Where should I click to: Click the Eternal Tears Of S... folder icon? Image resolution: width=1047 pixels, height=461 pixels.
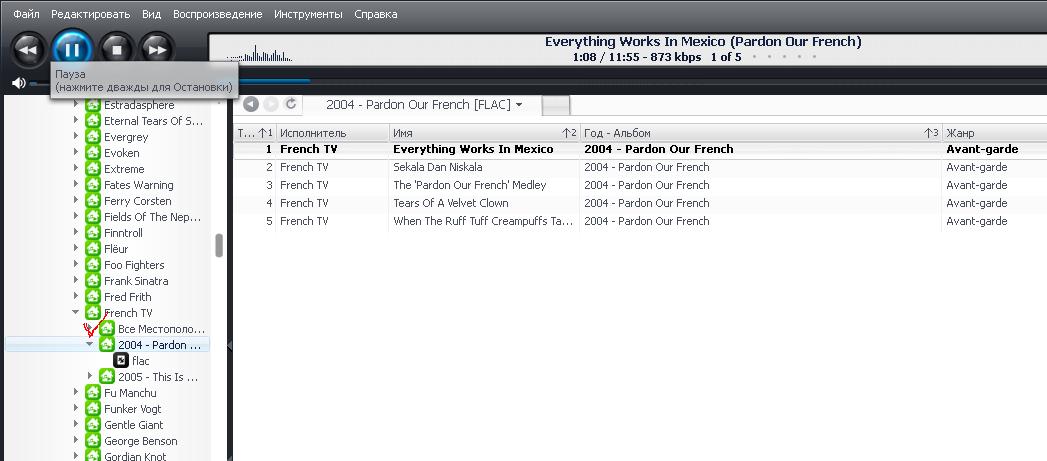pyautogui.click(x=93, y=121)
